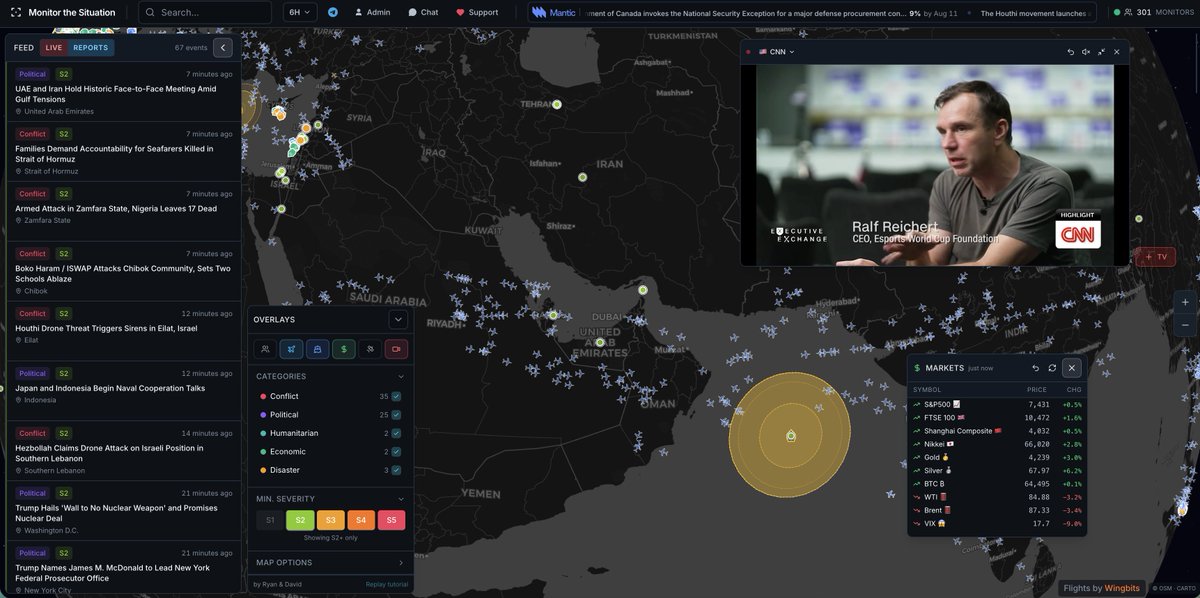Viewport: 1200px width, 598px height.
Task: Zoom out on the map
Action: [x=1185, y=325]
